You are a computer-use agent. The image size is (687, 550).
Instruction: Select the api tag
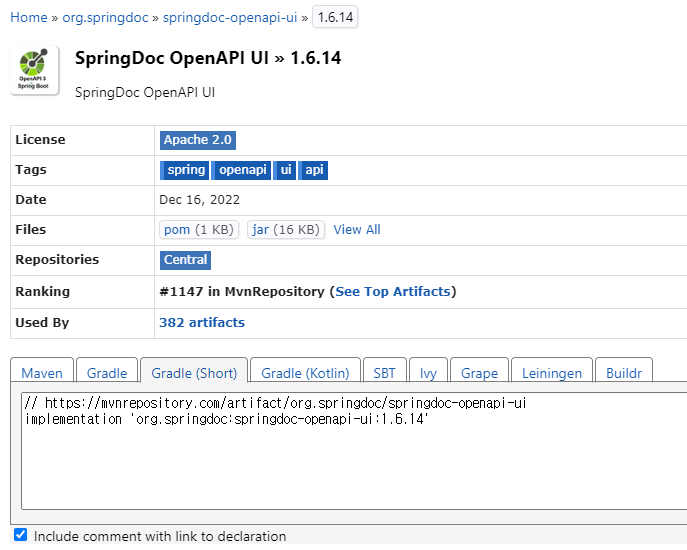[x=313, y=170]
